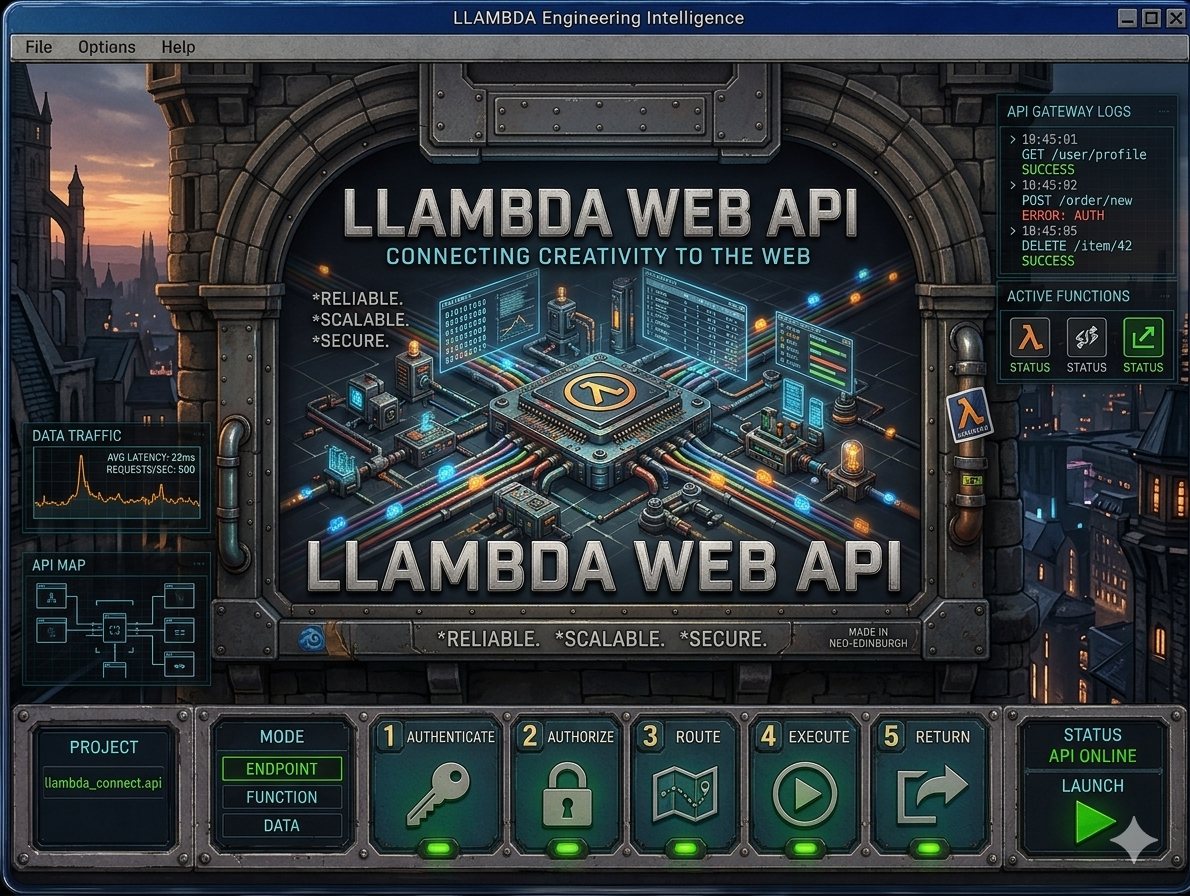
Task: Click the Return share arrow icon
Action: pos(931,794)
